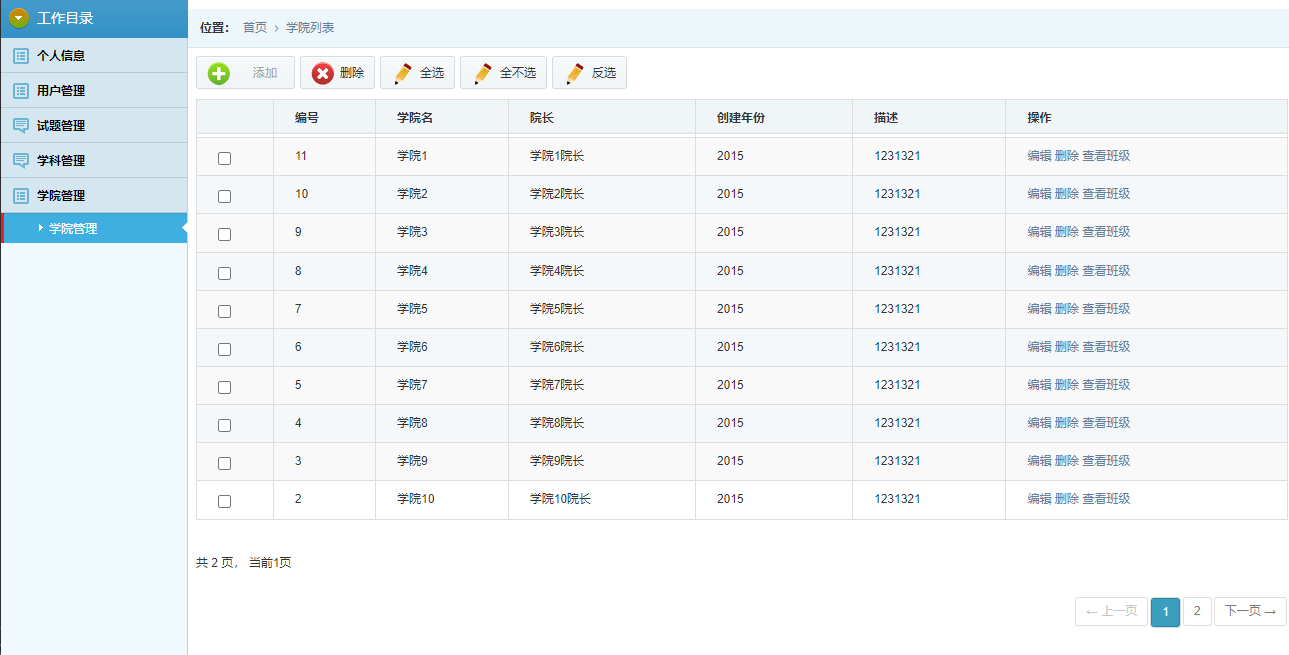This screenshot has height=655, width=1289.
Task: Toggle the checkbox for 学院5
Action: [x=224, y=311]
